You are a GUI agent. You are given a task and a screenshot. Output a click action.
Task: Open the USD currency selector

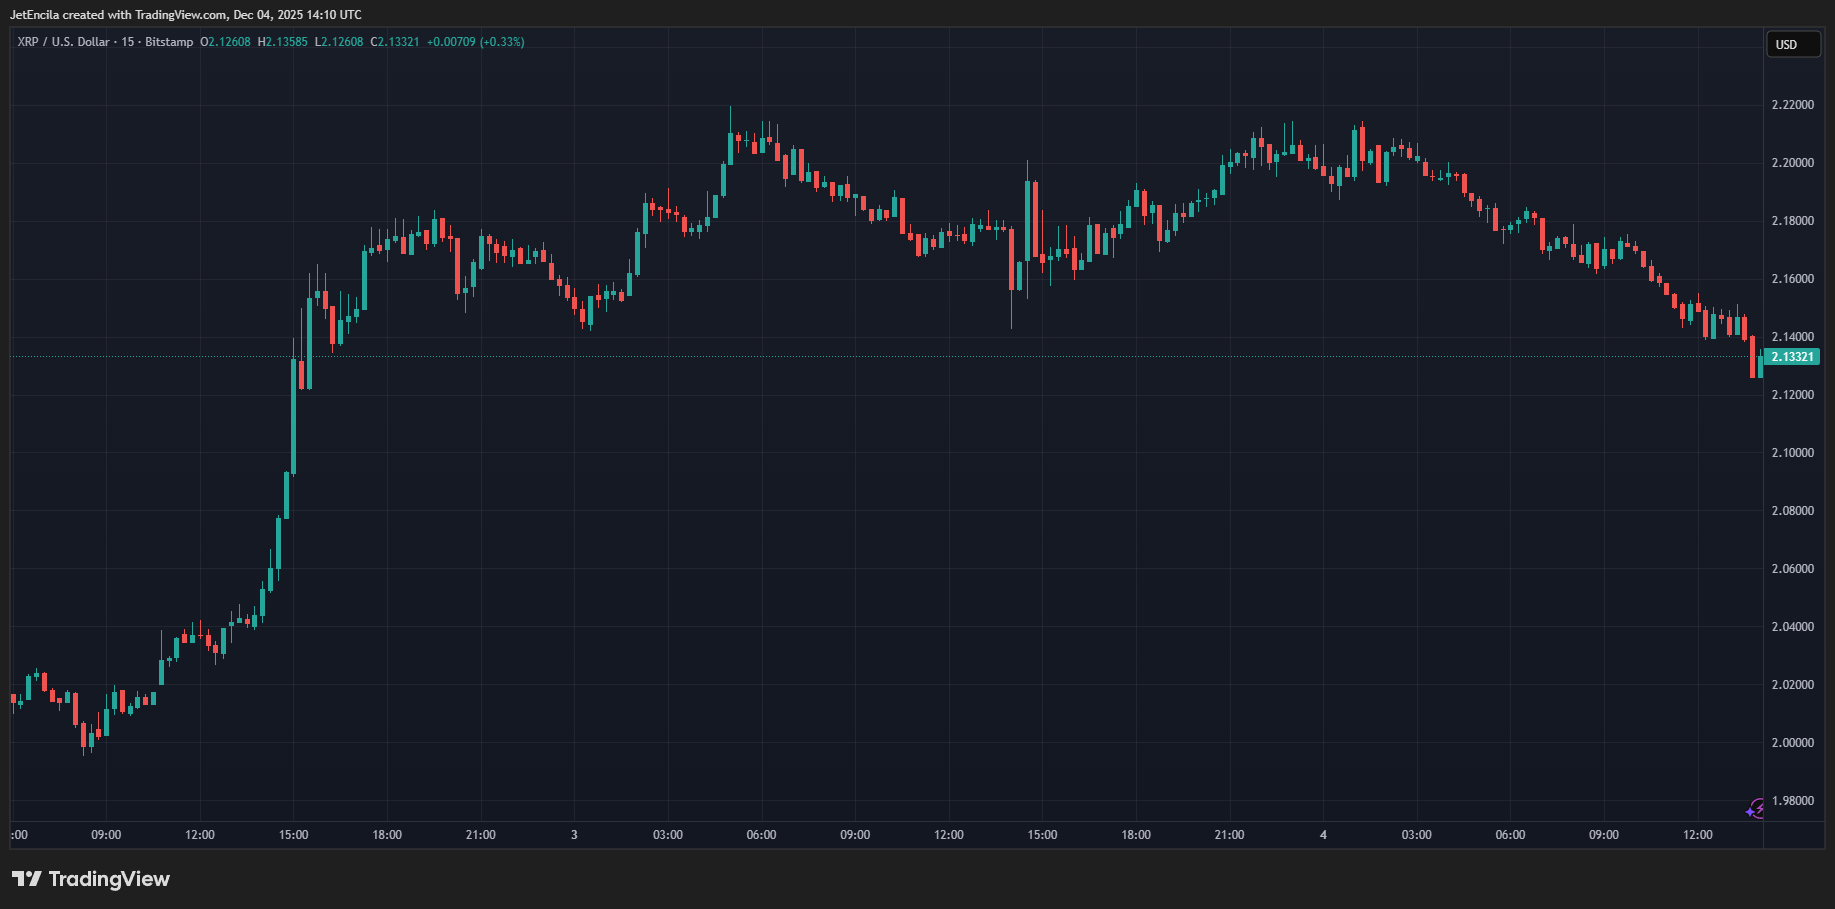(x=1792, y=44)
